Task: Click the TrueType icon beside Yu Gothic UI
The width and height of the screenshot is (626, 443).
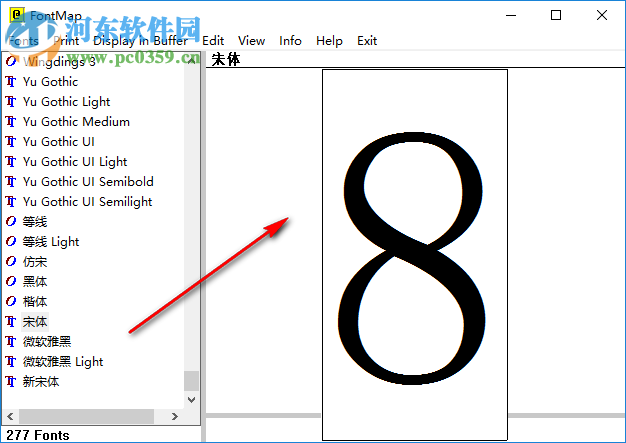Action: click(x=11, y=141)
